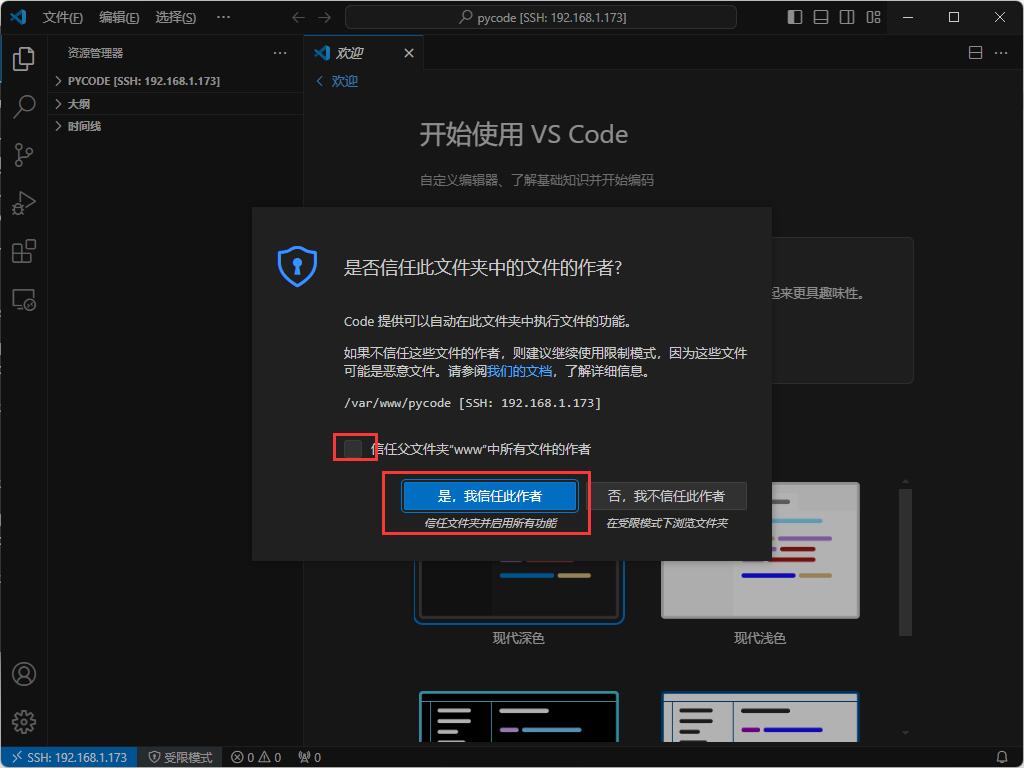Toggle primary sidebar layout icon in title bar
Image resolution: width=1024 pixels, height=768 pixels.
click(795, 17)
